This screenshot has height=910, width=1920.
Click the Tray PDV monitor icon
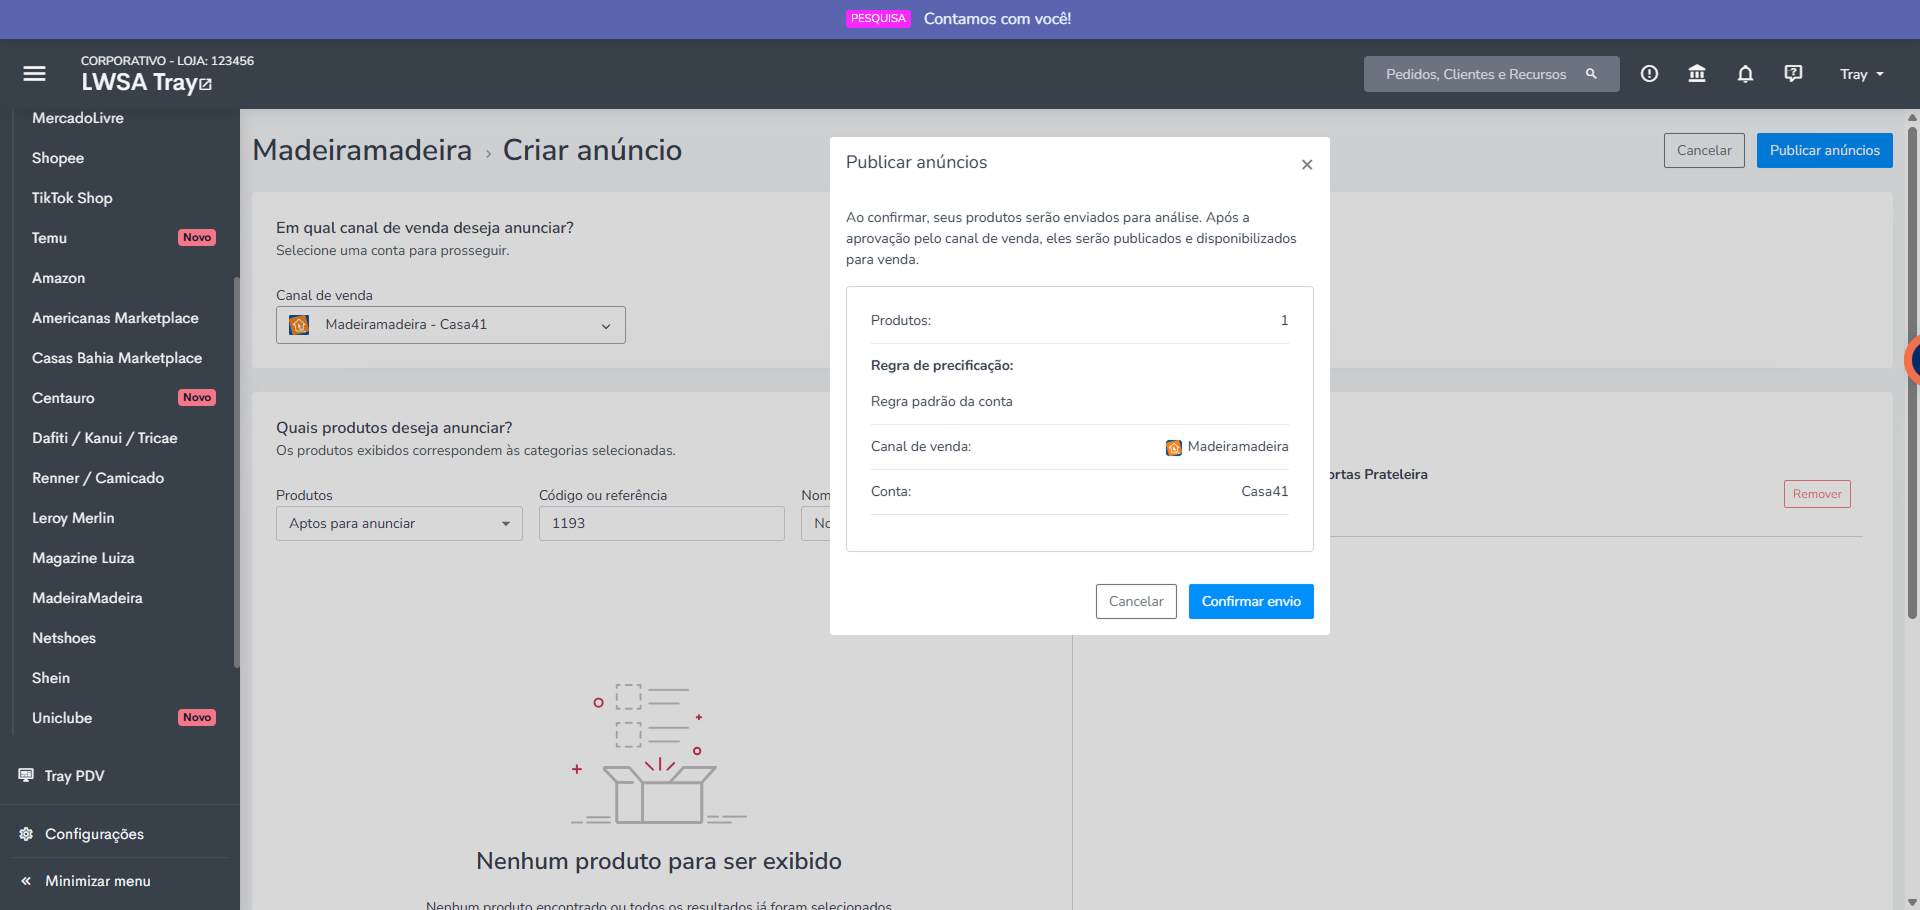pos(26,775)
